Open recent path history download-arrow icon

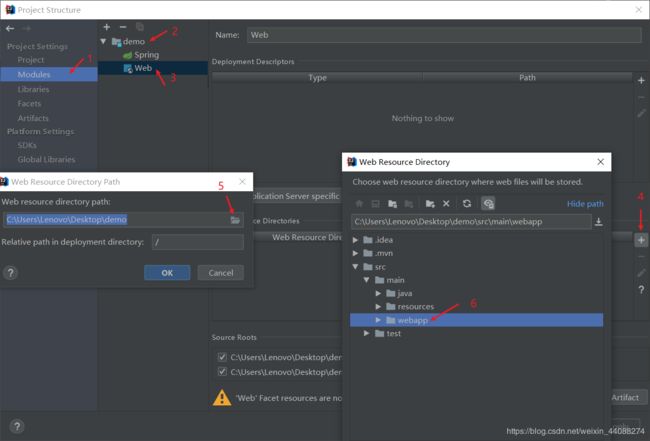click(598, 222)
